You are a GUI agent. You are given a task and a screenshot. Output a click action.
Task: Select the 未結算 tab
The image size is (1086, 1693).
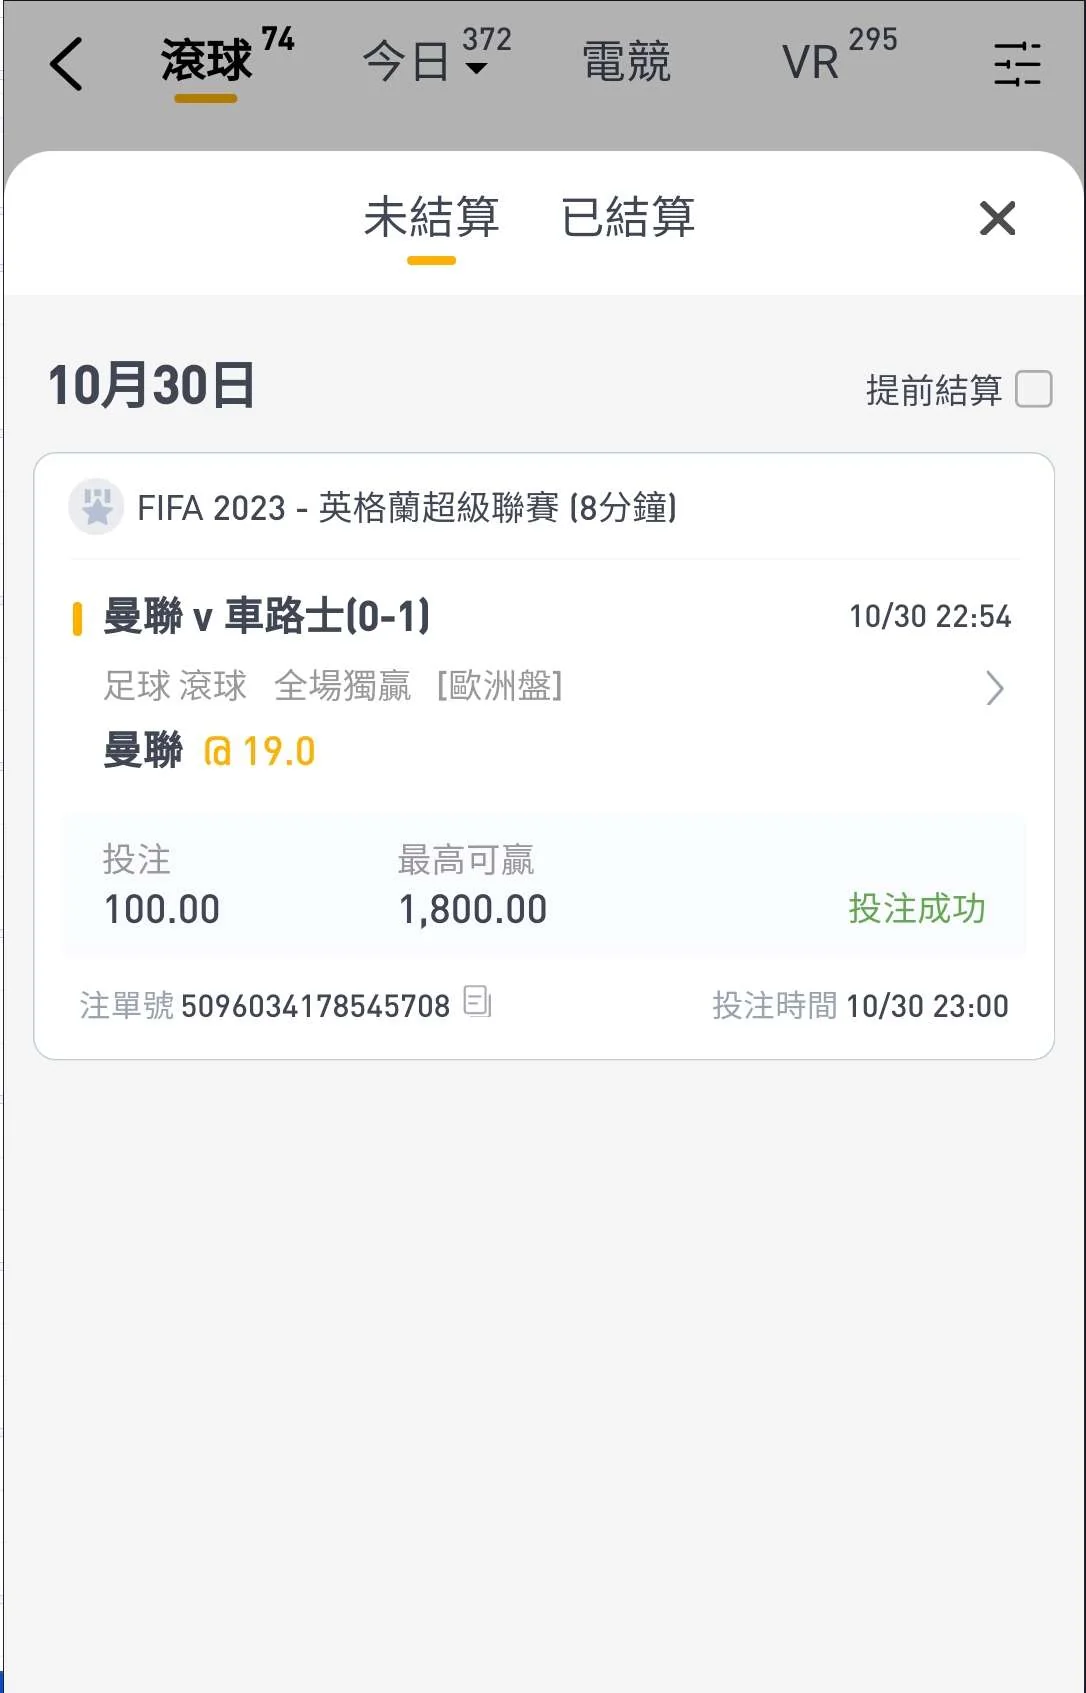[431, 217]
